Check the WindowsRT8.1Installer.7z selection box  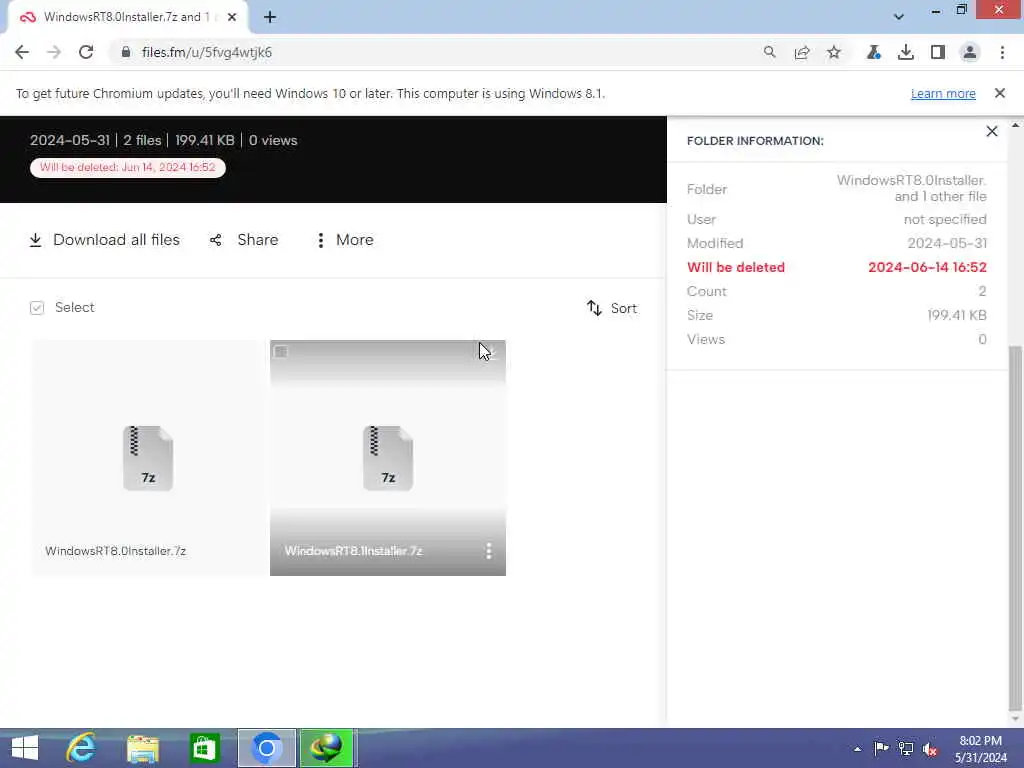(x=281, y=351)
